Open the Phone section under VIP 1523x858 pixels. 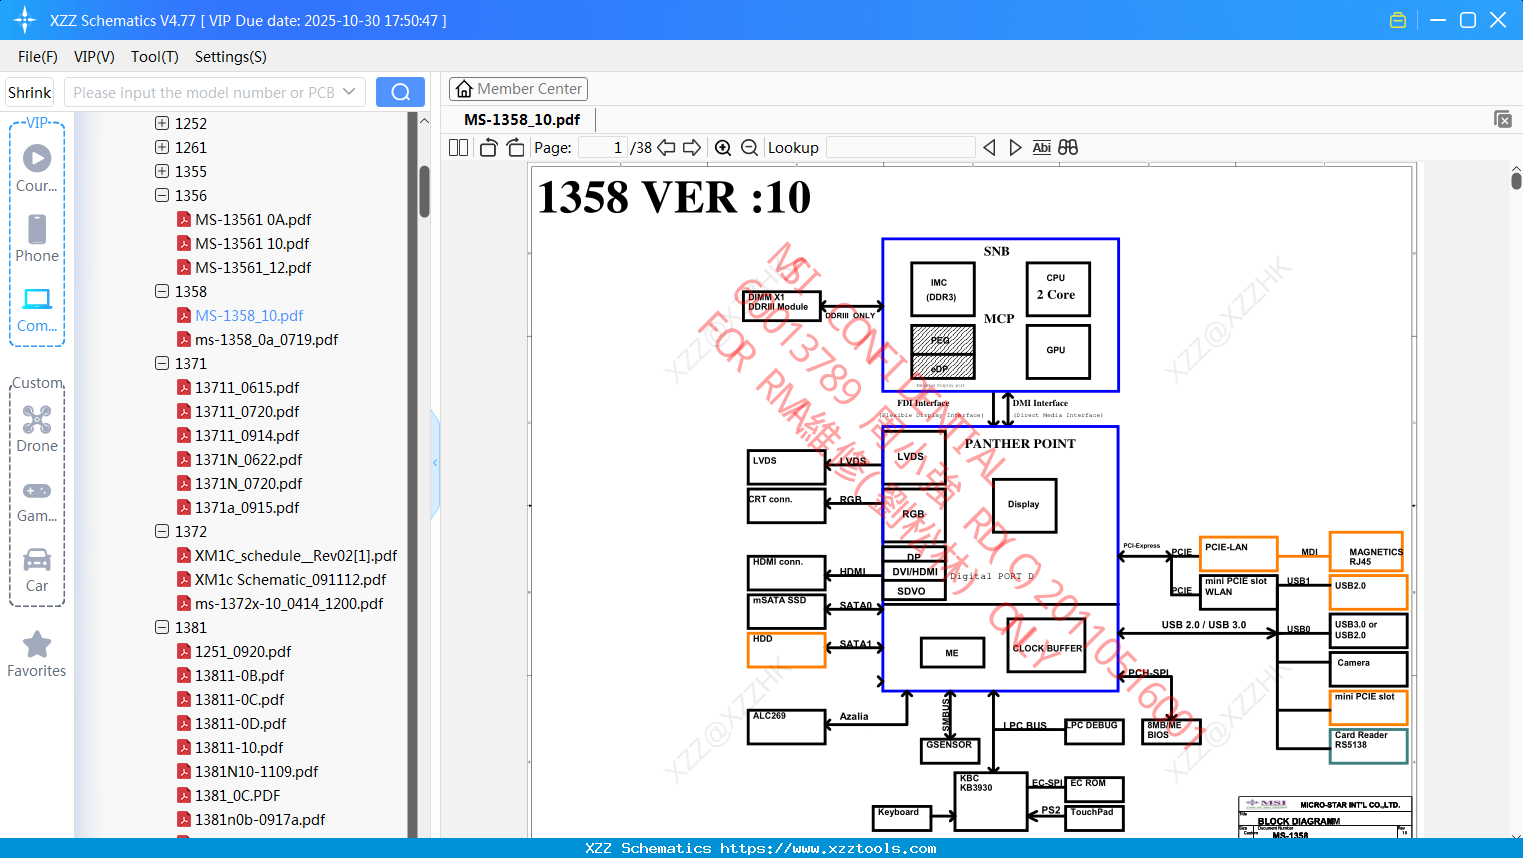[37, 240]
